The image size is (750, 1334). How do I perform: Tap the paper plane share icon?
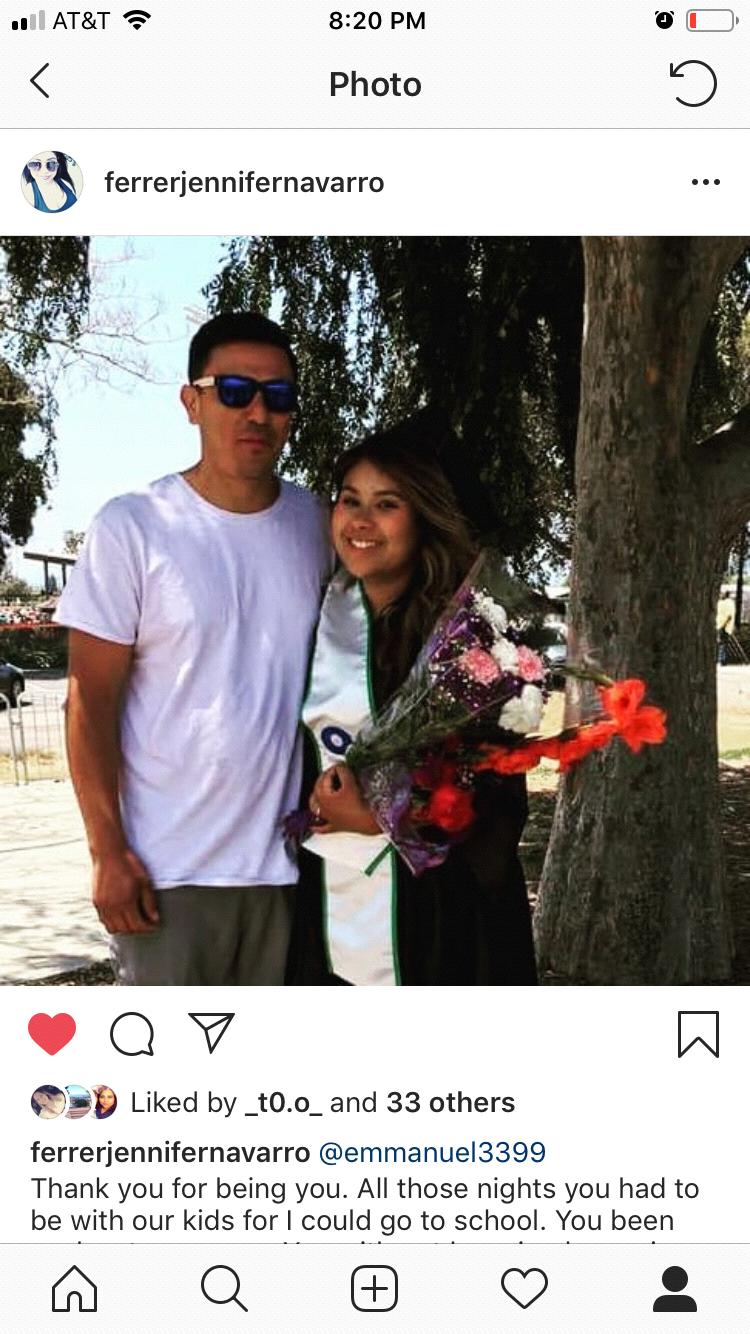211,1033
